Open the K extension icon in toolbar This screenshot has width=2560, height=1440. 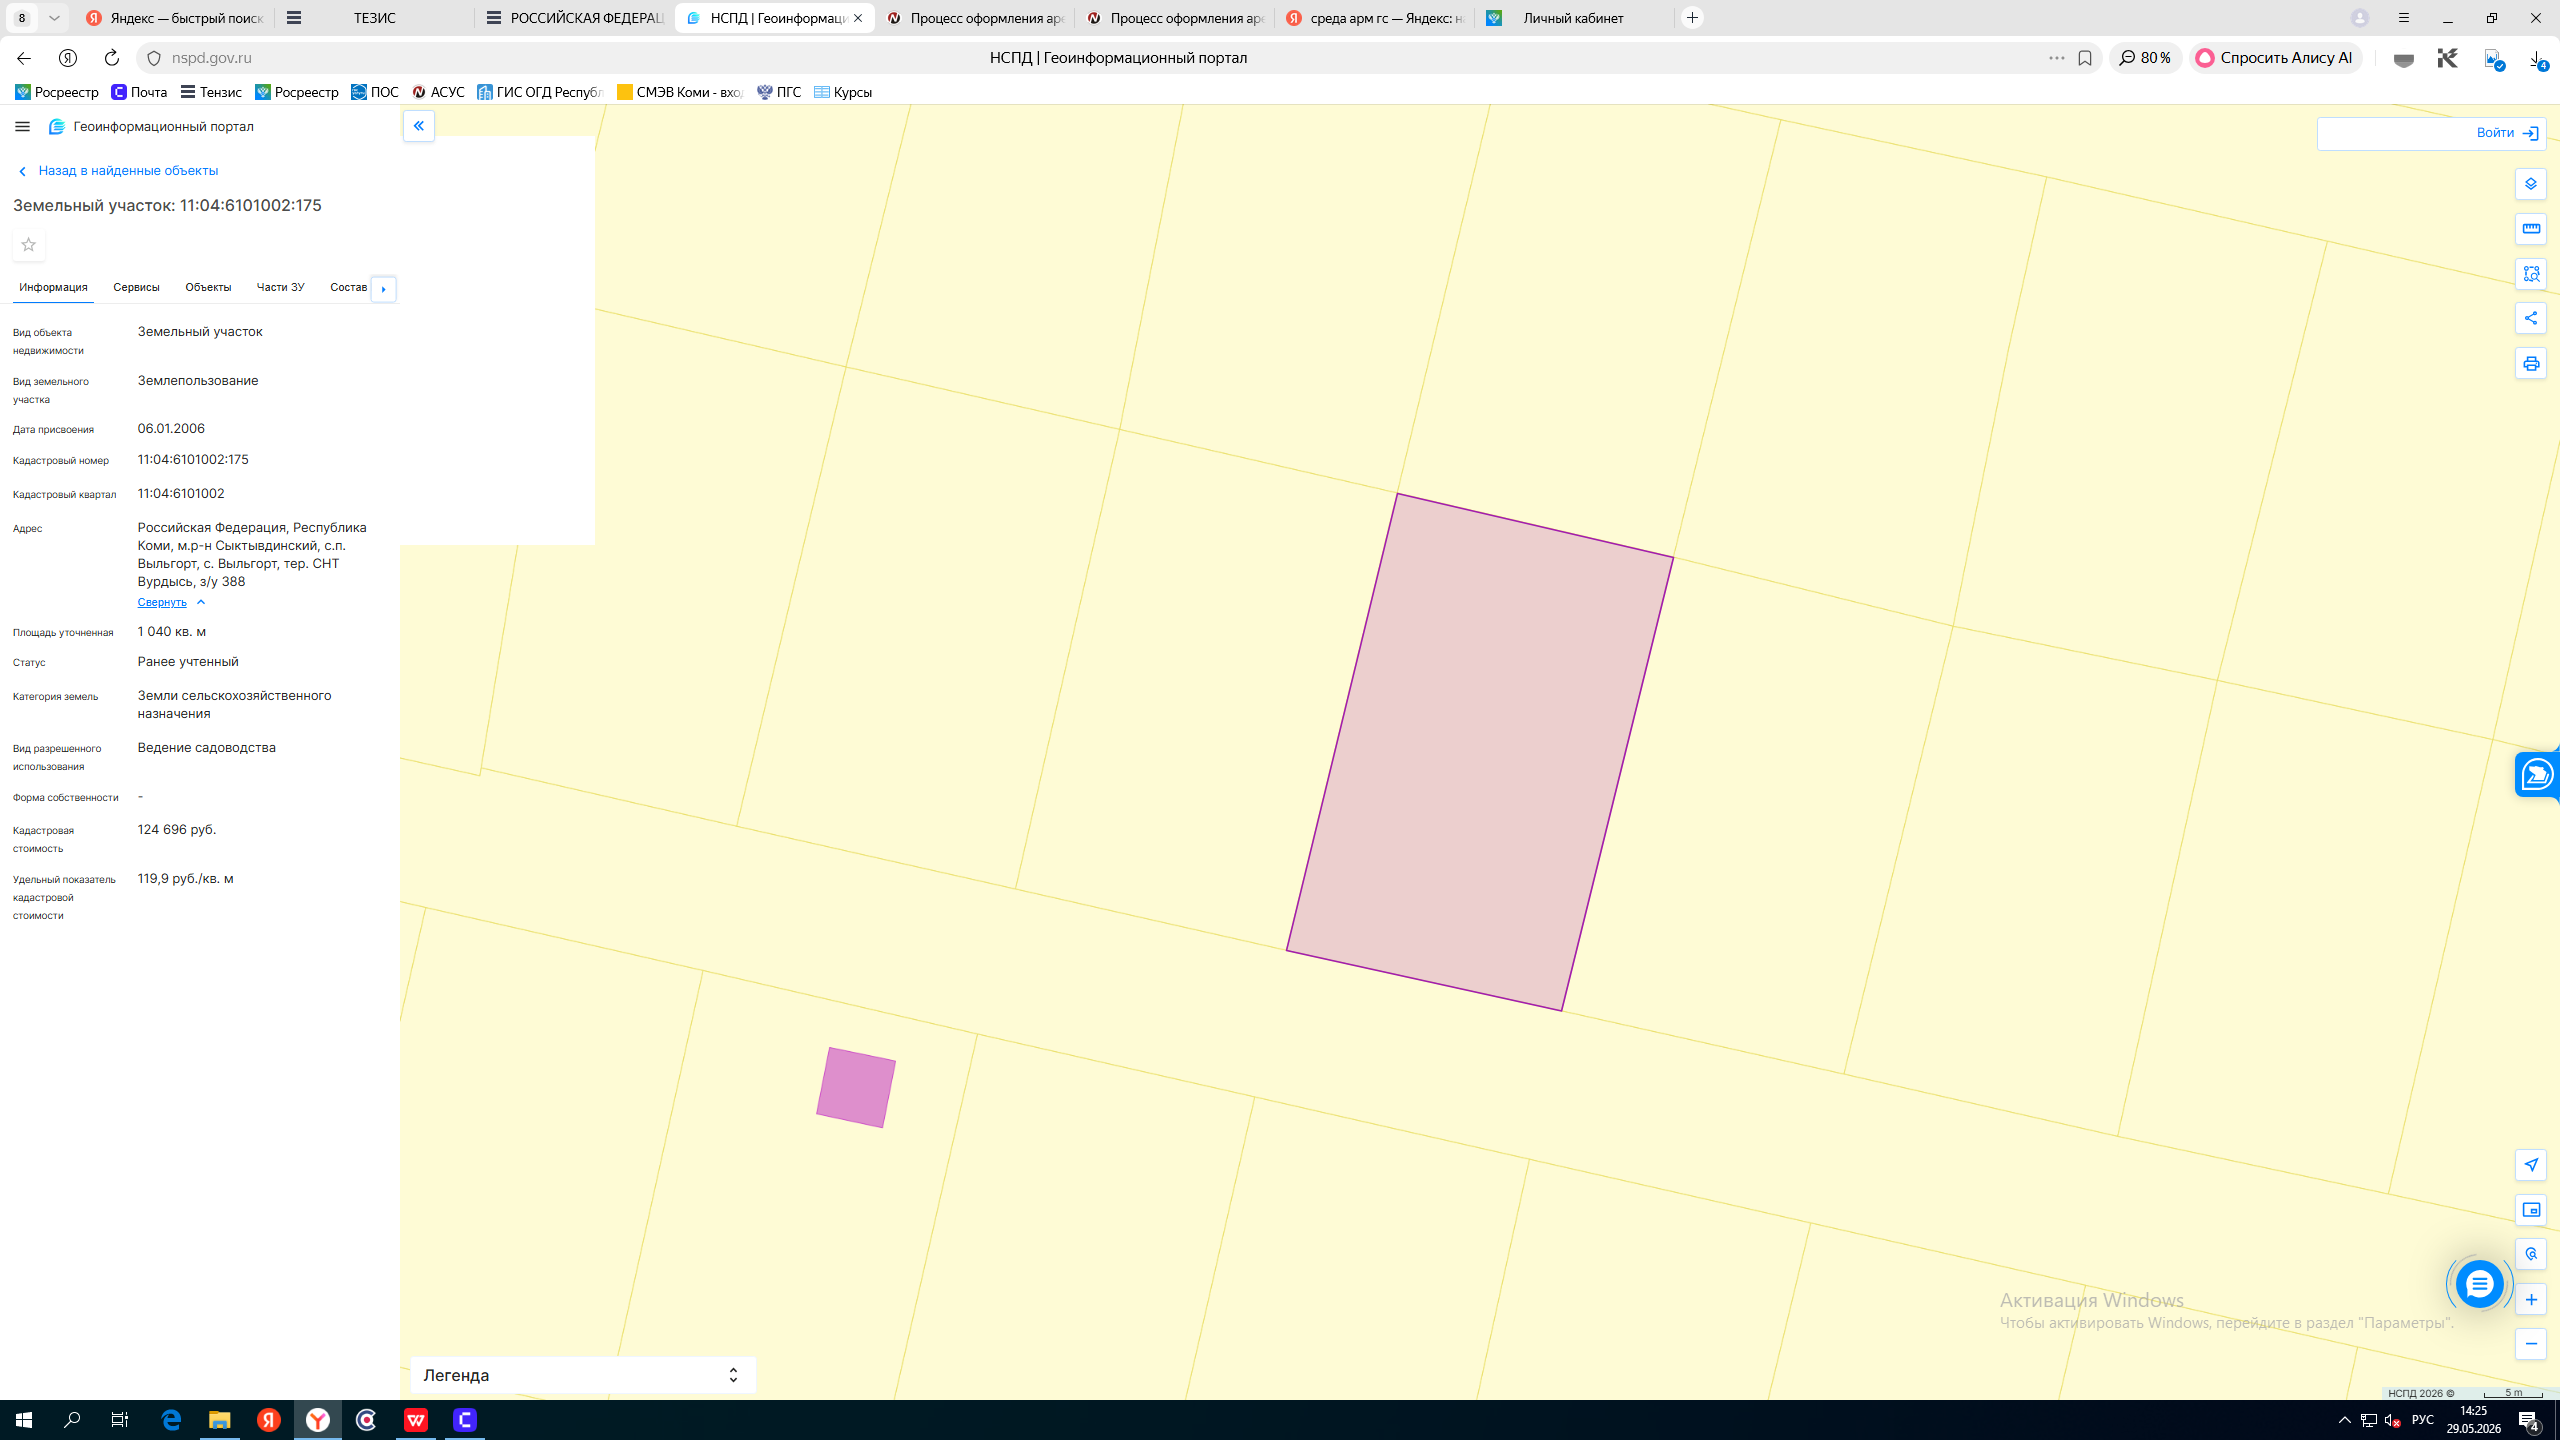click(x=2447, y=58)
